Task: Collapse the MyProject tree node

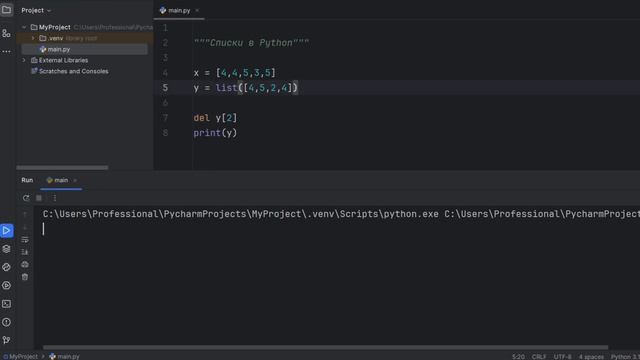Action: 24,27
